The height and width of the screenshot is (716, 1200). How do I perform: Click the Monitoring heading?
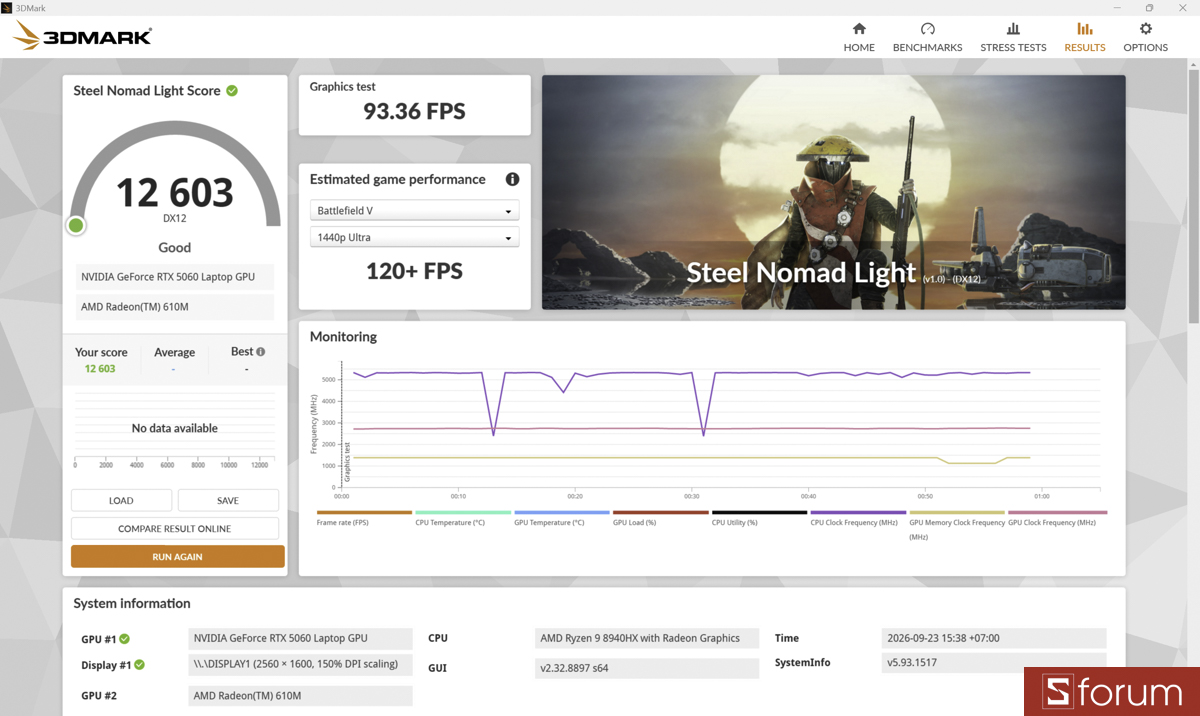point(343,337)
